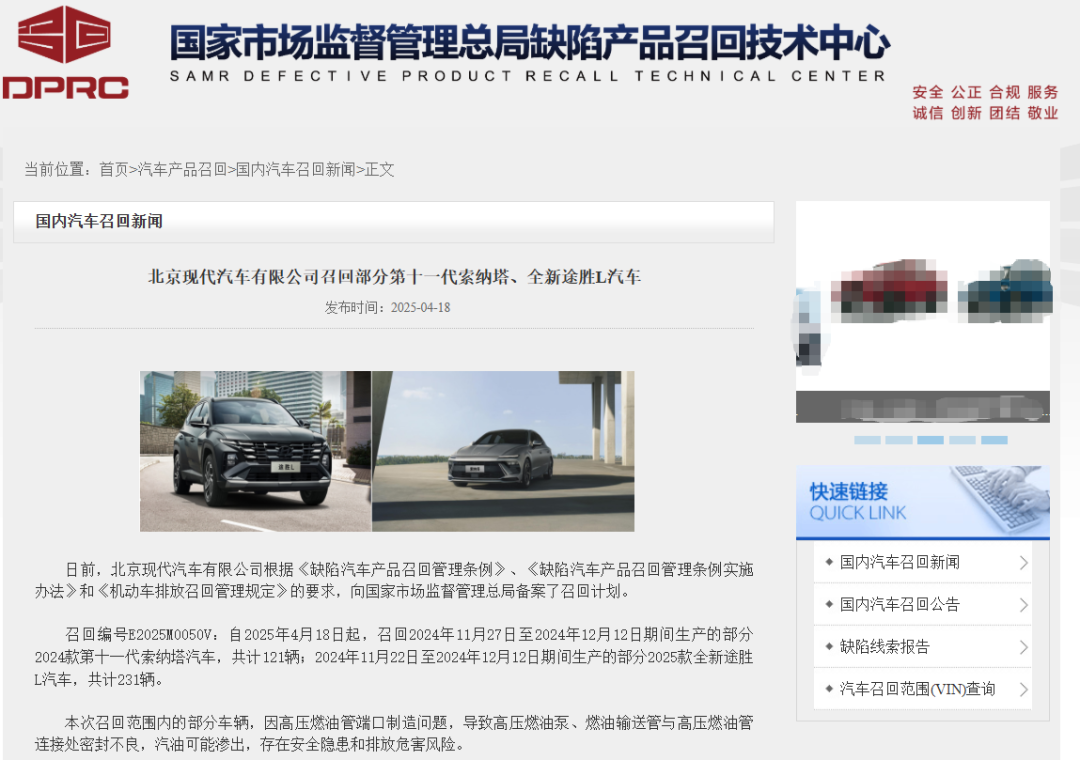Image resolution: width=1080 pixels, height=760 pixels.
Task: Open 国内汽车召回新闻 quick link
Action: (900, 562)
